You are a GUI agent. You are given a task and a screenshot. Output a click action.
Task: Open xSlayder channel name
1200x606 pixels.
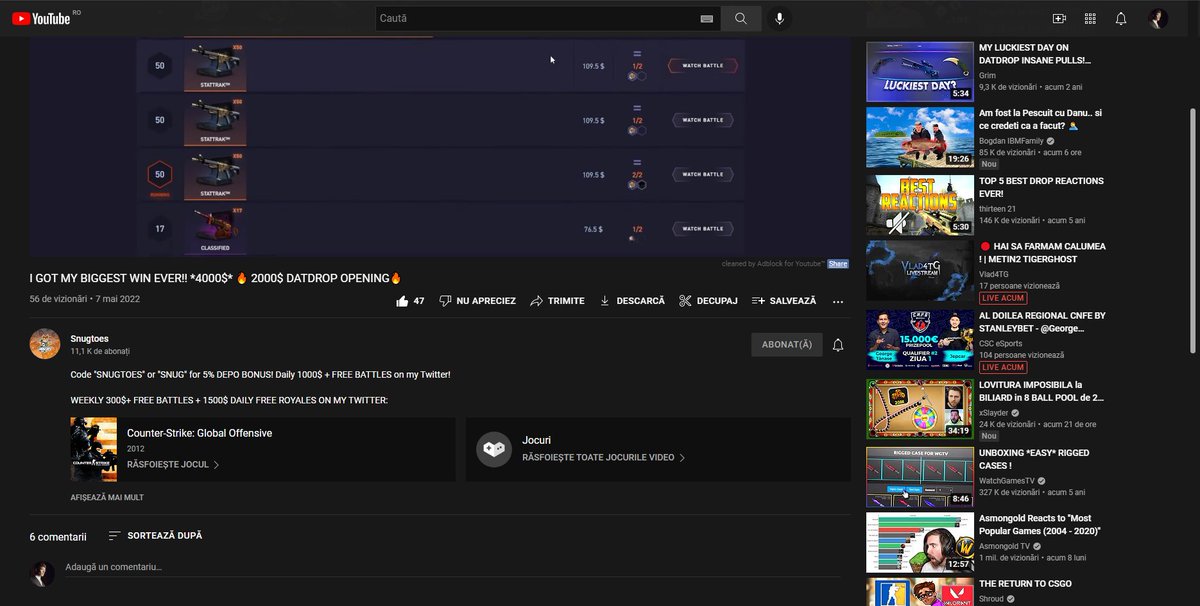click(x=995, y=412)
